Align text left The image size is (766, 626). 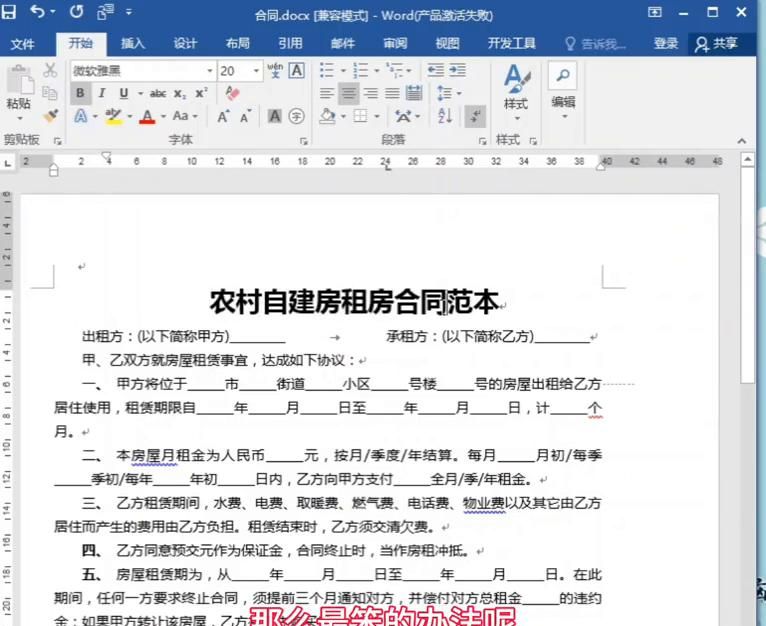(326, 93)
